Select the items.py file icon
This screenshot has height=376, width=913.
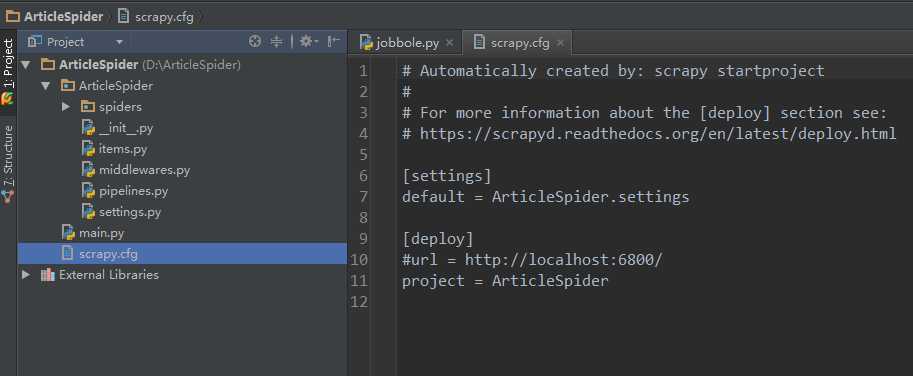point(88,149)
